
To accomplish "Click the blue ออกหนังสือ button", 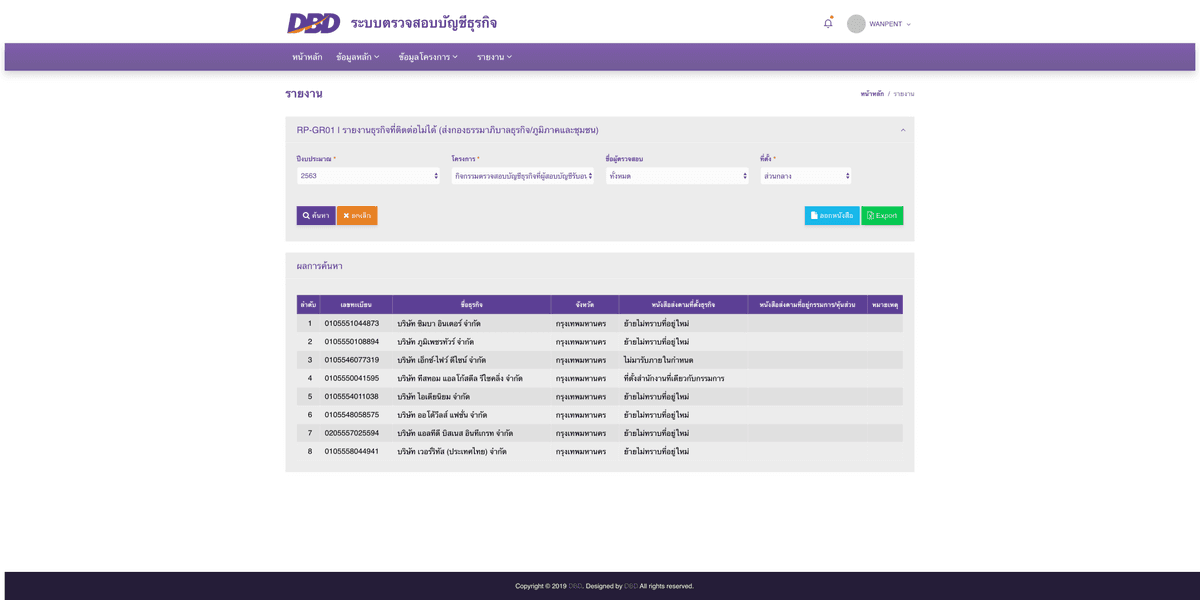I will coord(832,215).
